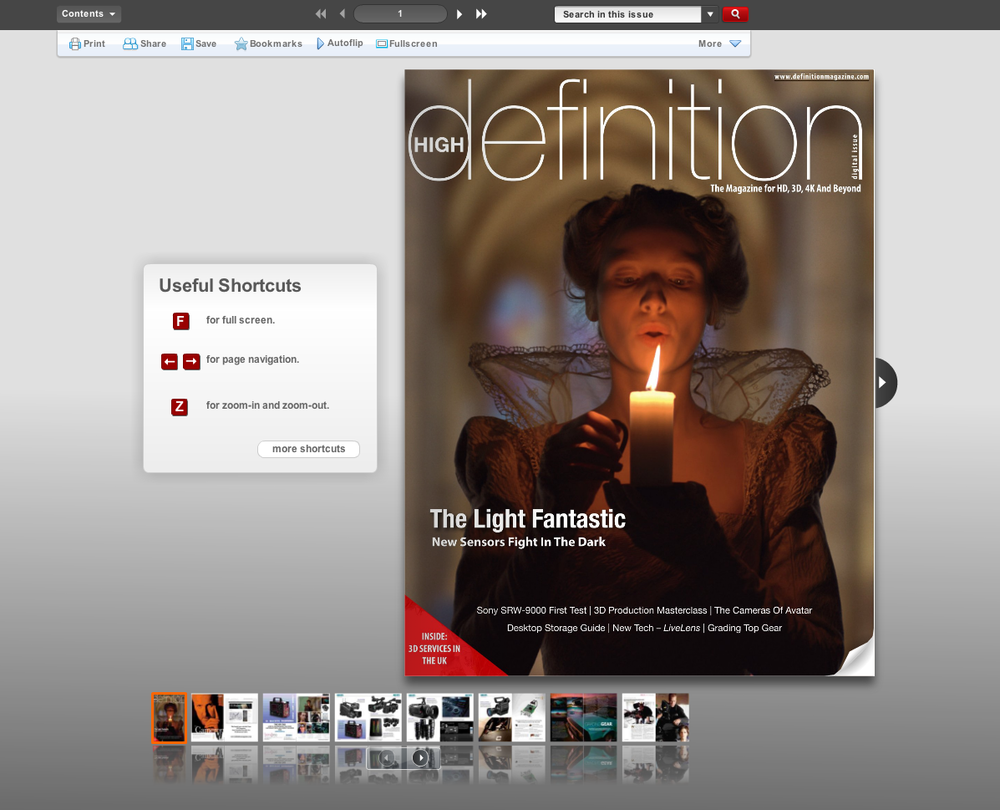This screenshot has width=1000, height=810.
Task: Jump to first page with double-left arrow
Action: (x=321, y=14)
